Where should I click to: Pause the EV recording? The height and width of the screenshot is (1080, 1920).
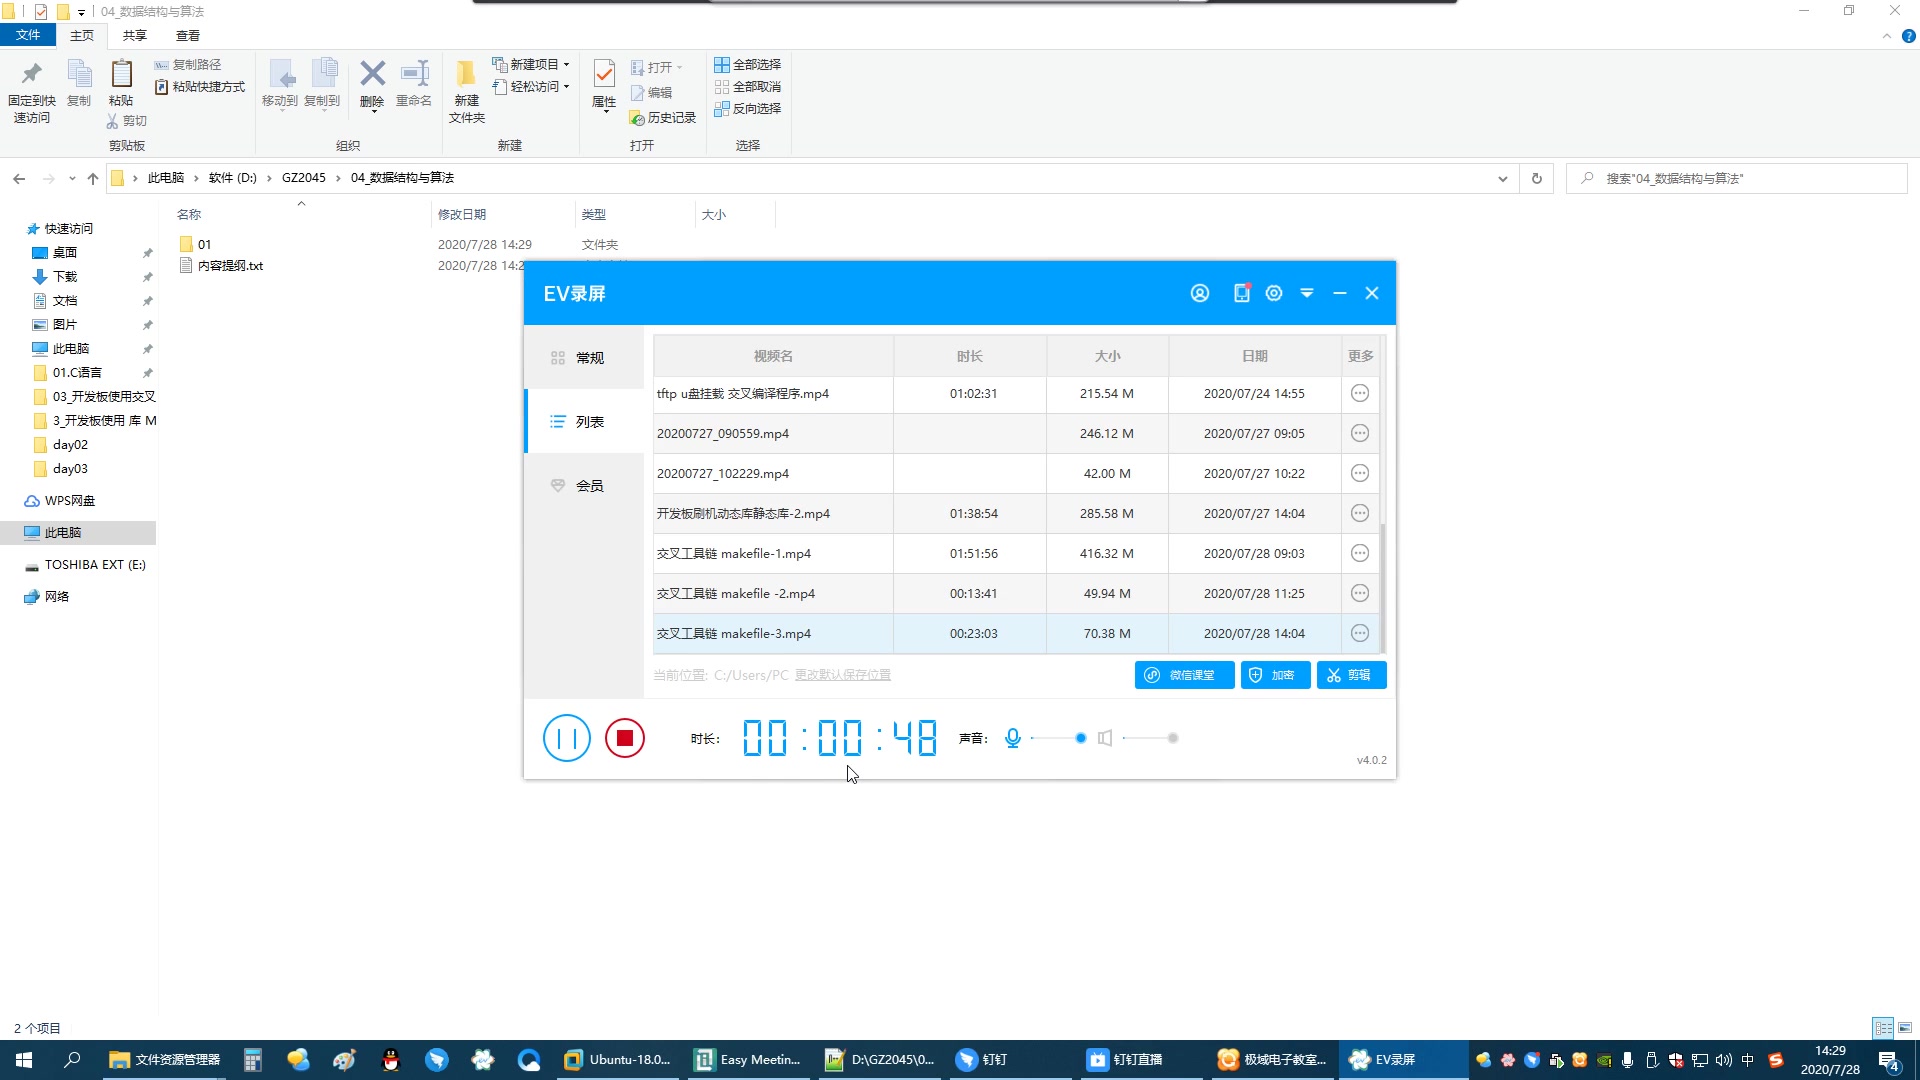567,738
